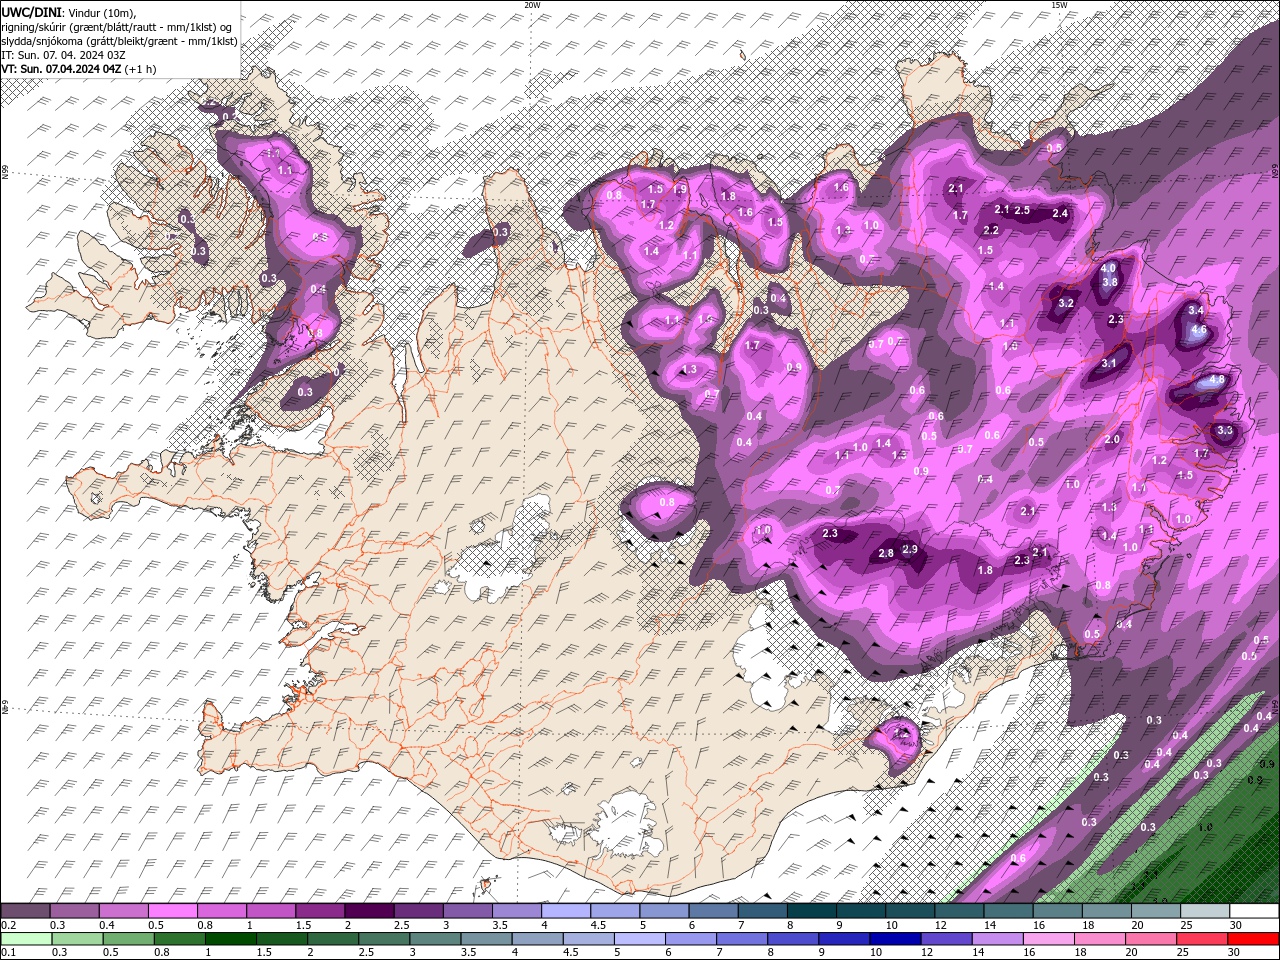1280x960 pixels.
Task: Click the '3.2' precipitation value on the map
Action: 1066,303
